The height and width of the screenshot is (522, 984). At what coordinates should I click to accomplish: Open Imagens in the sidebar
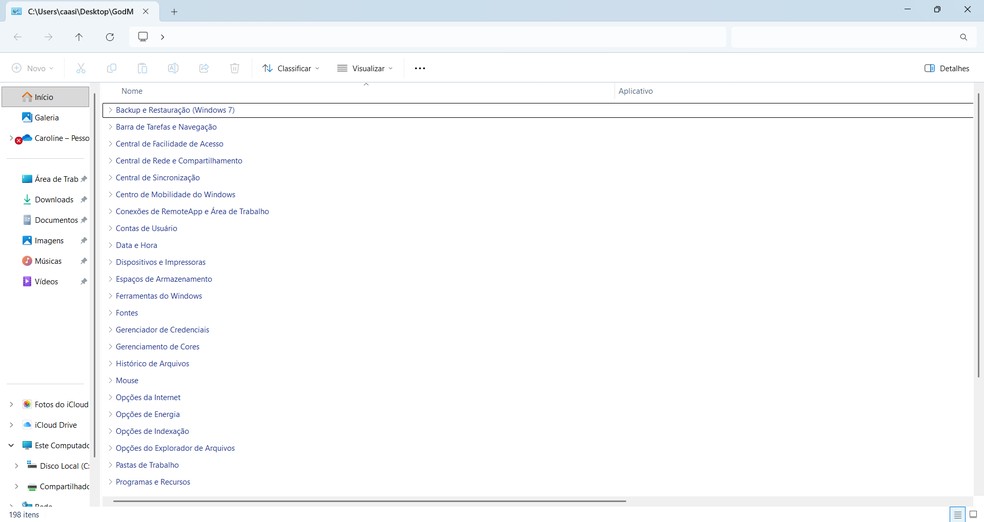(x=49, y=241)
